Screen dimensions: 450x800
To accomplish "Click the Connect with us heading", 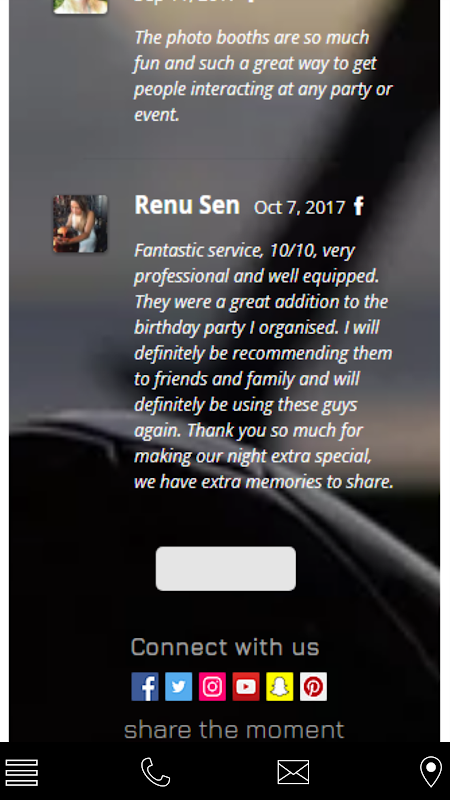I will [x=225, y=647].
